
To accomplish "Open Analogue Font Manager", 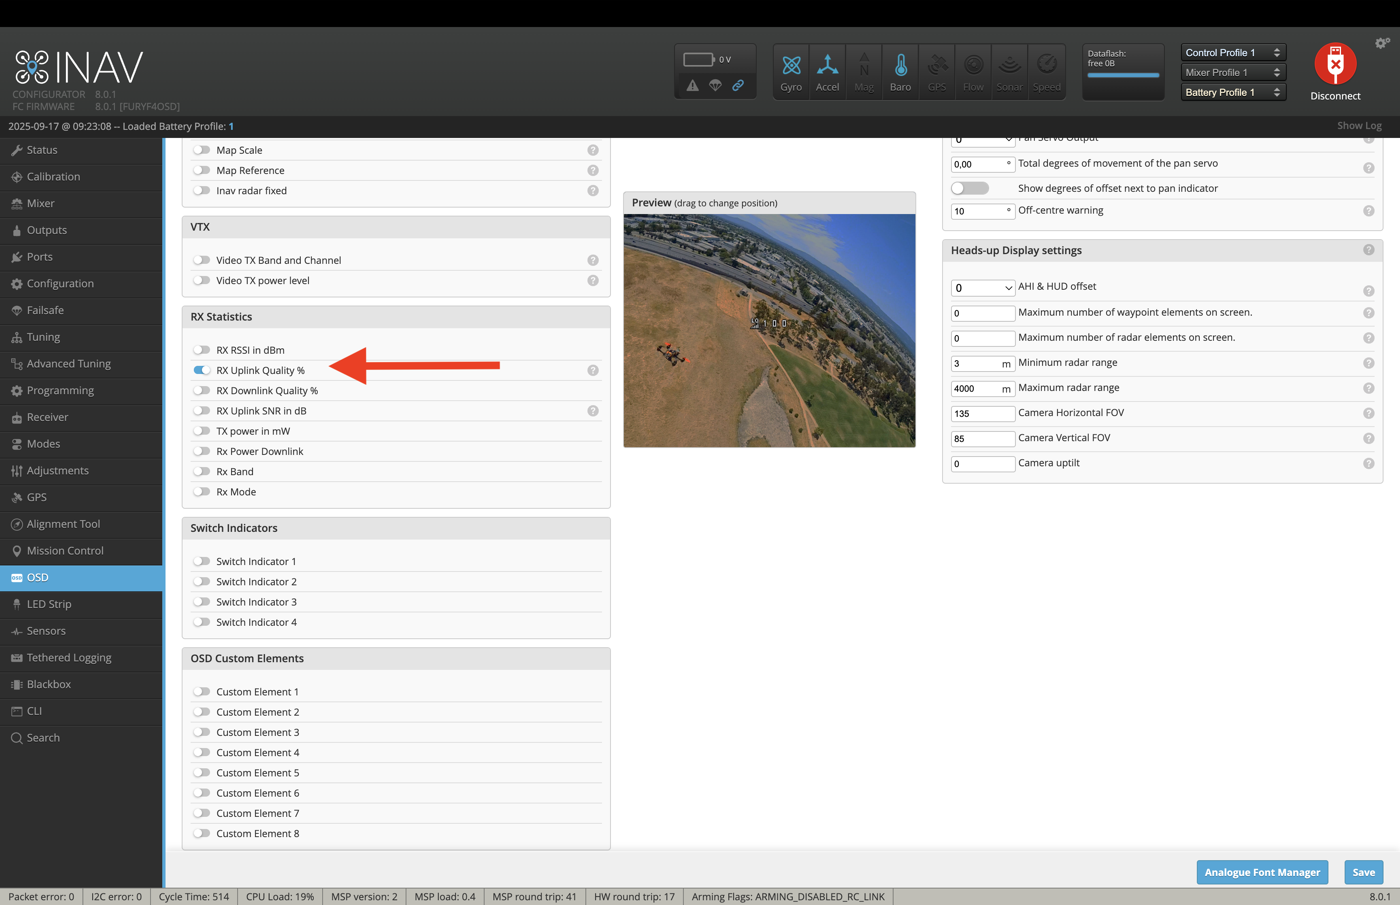I will point(1262,872).
